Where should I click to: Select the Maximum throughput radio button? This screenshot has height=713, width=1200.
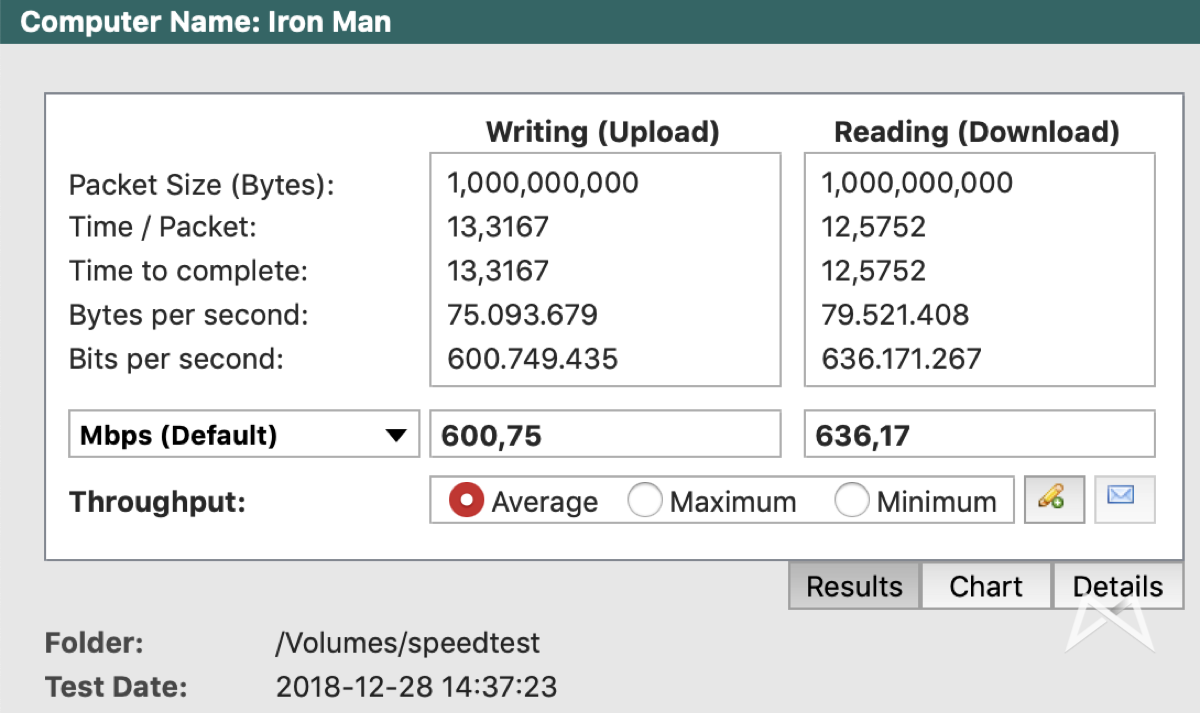point(645,500)
